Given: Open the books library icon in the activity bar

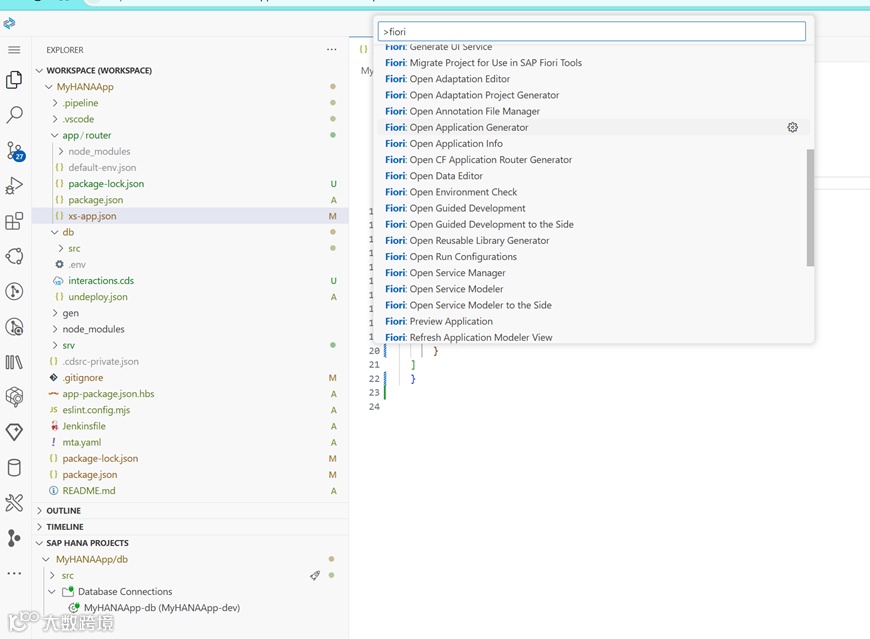Looking at the screenshot, I should [x=14, y=362].
